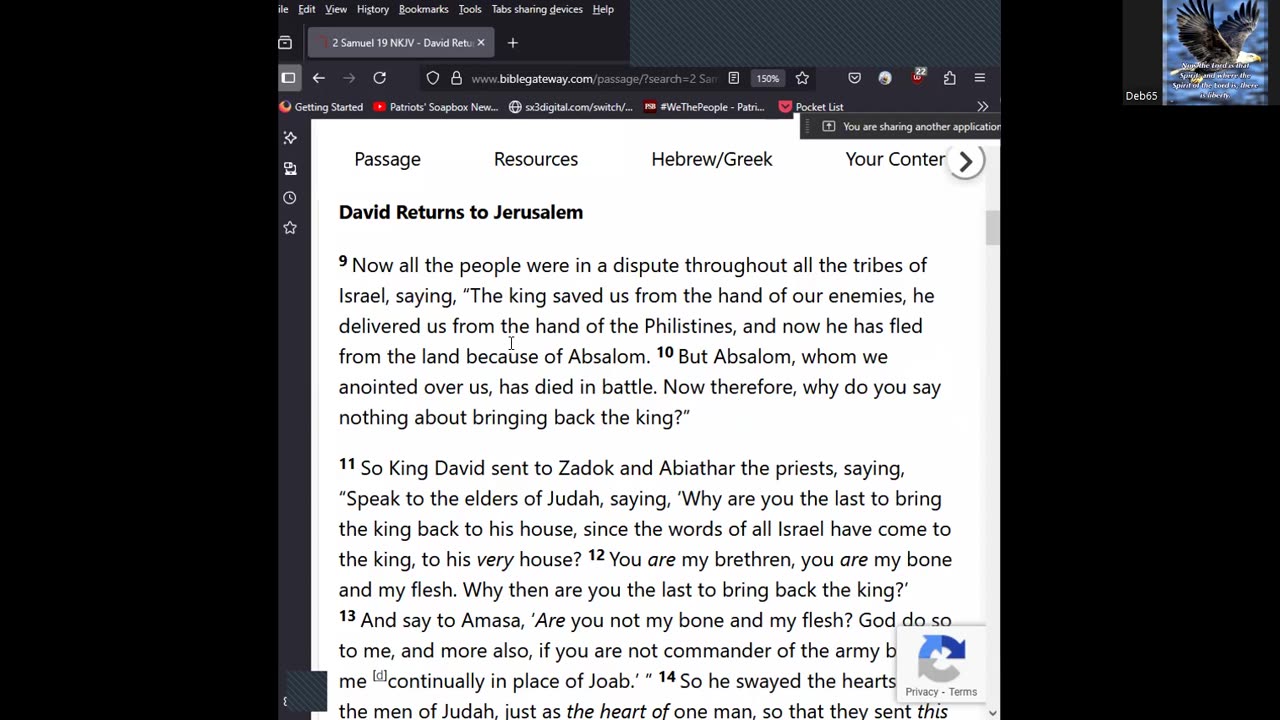Image resolution: width=1280 pixels, height=720 pixels.
Task: Open the bookmarks star sidebar icon
Action: [x=290, y=228]
